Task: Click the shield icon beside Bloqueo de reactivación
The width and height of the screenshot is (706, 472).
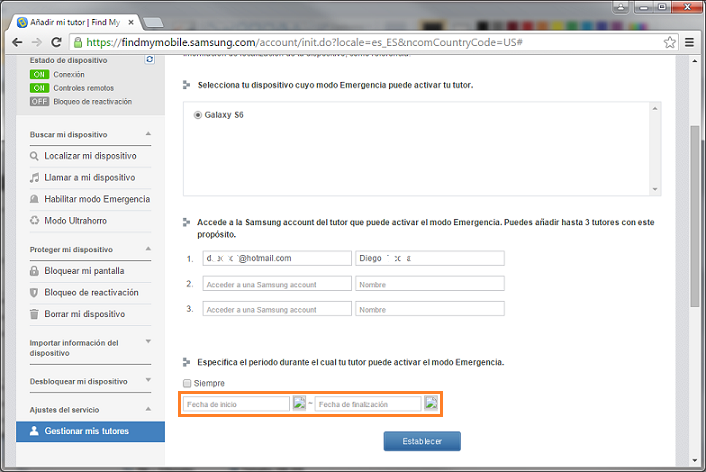Action: (34, 292)
